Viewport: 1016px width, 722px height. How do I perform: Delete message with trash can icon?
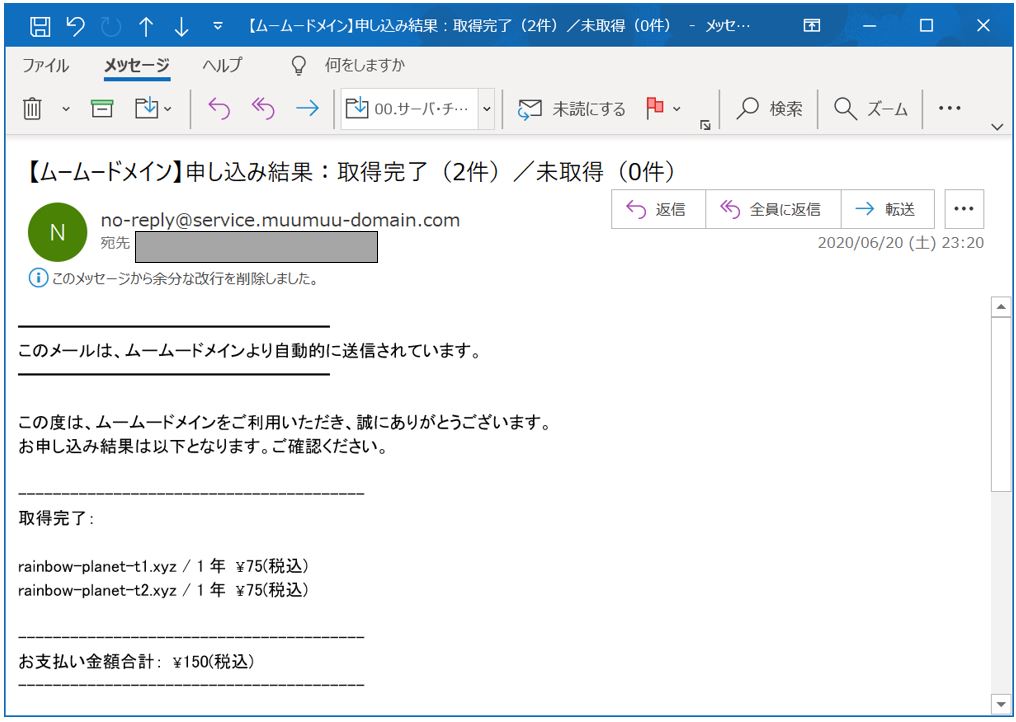pyautogui.click(x=32, y=108)
